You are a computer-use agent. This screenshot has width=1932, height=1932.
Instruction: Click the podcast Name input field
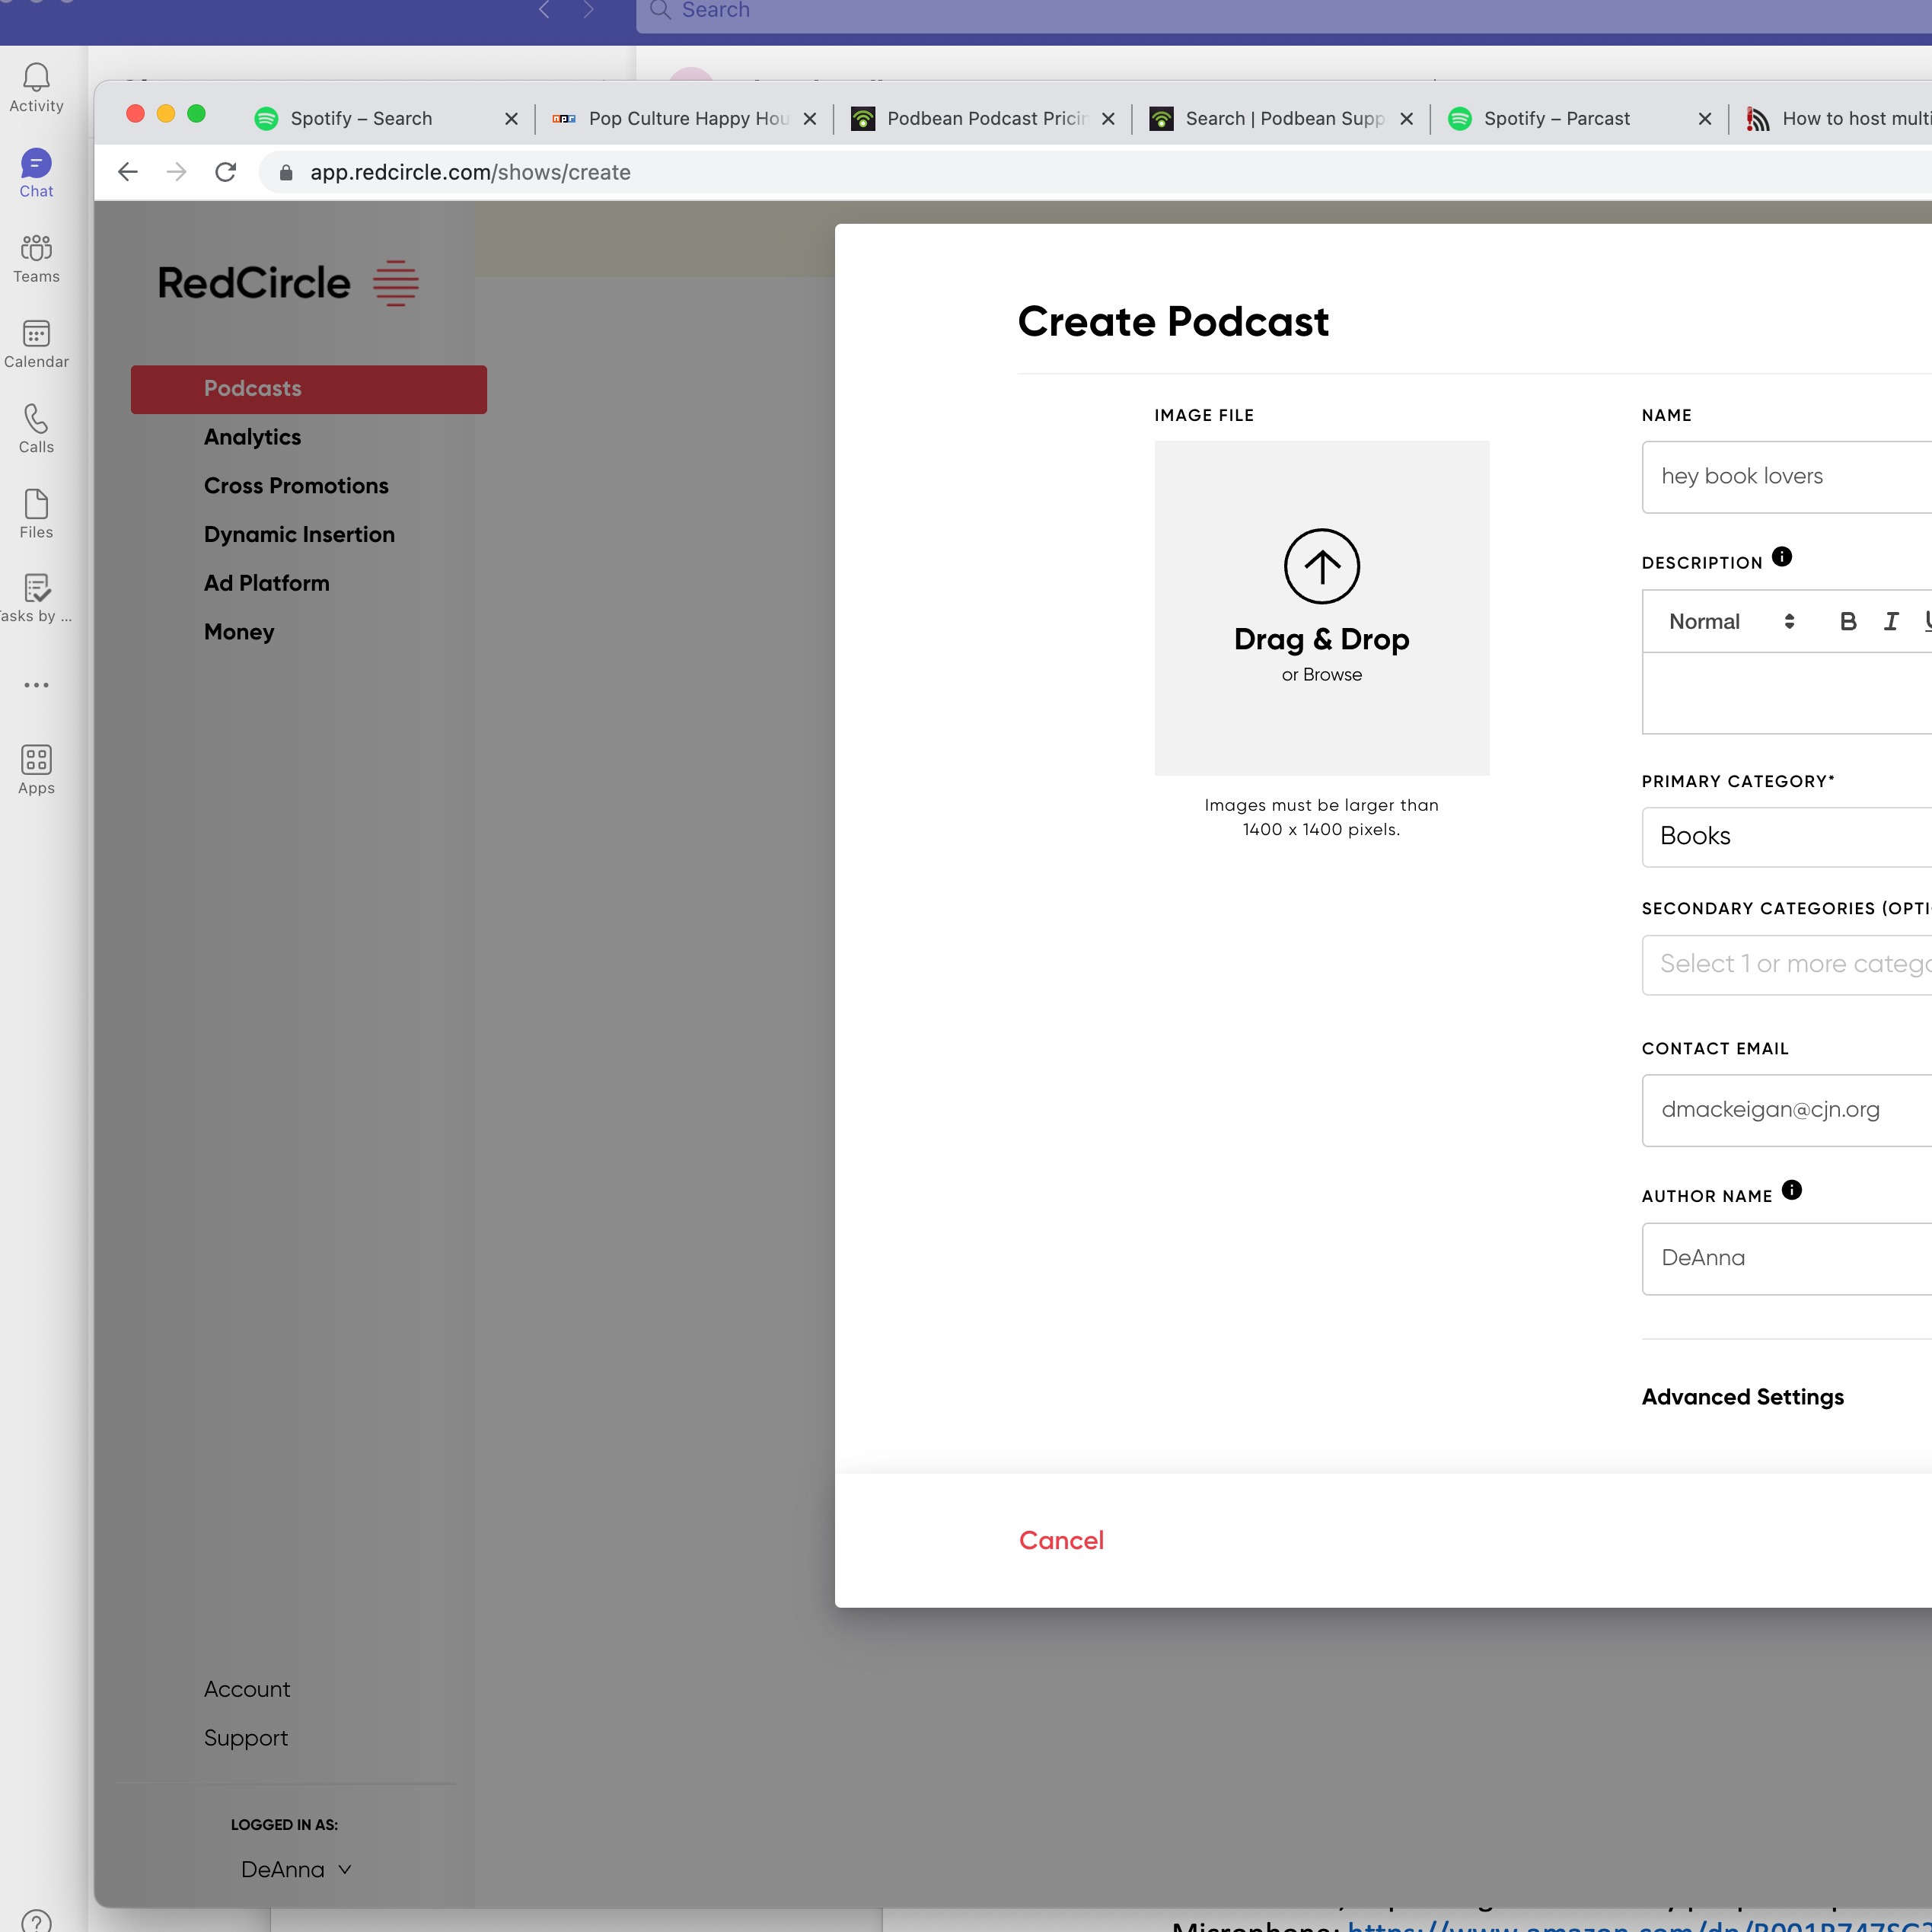tap(1786, 477)
